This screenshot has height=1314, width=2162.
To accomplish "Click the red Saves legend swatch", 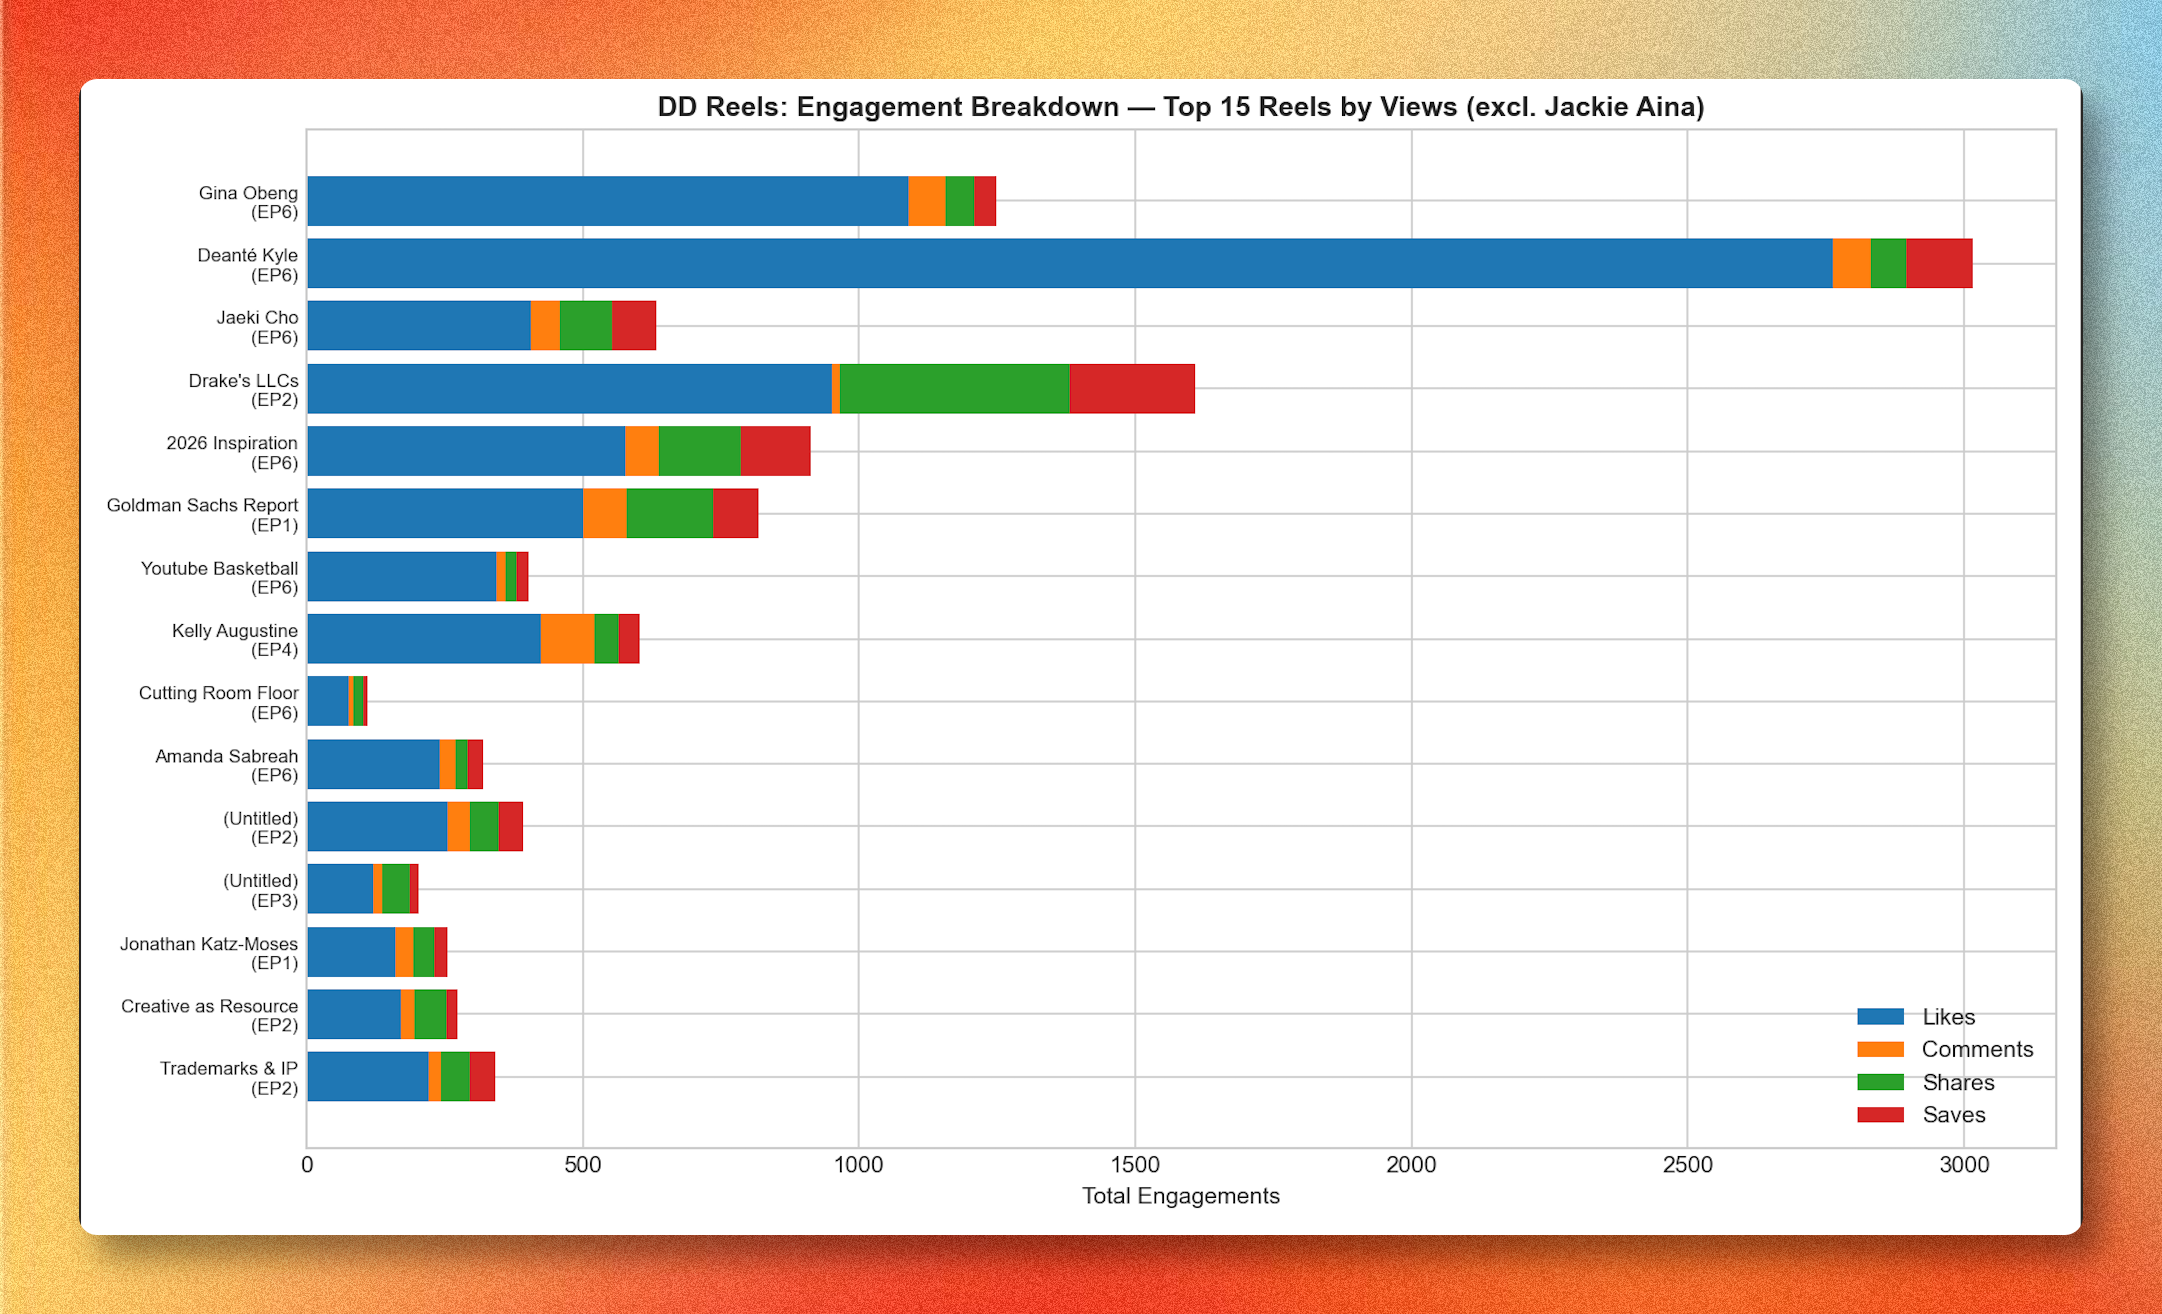I will 1880,1115.
